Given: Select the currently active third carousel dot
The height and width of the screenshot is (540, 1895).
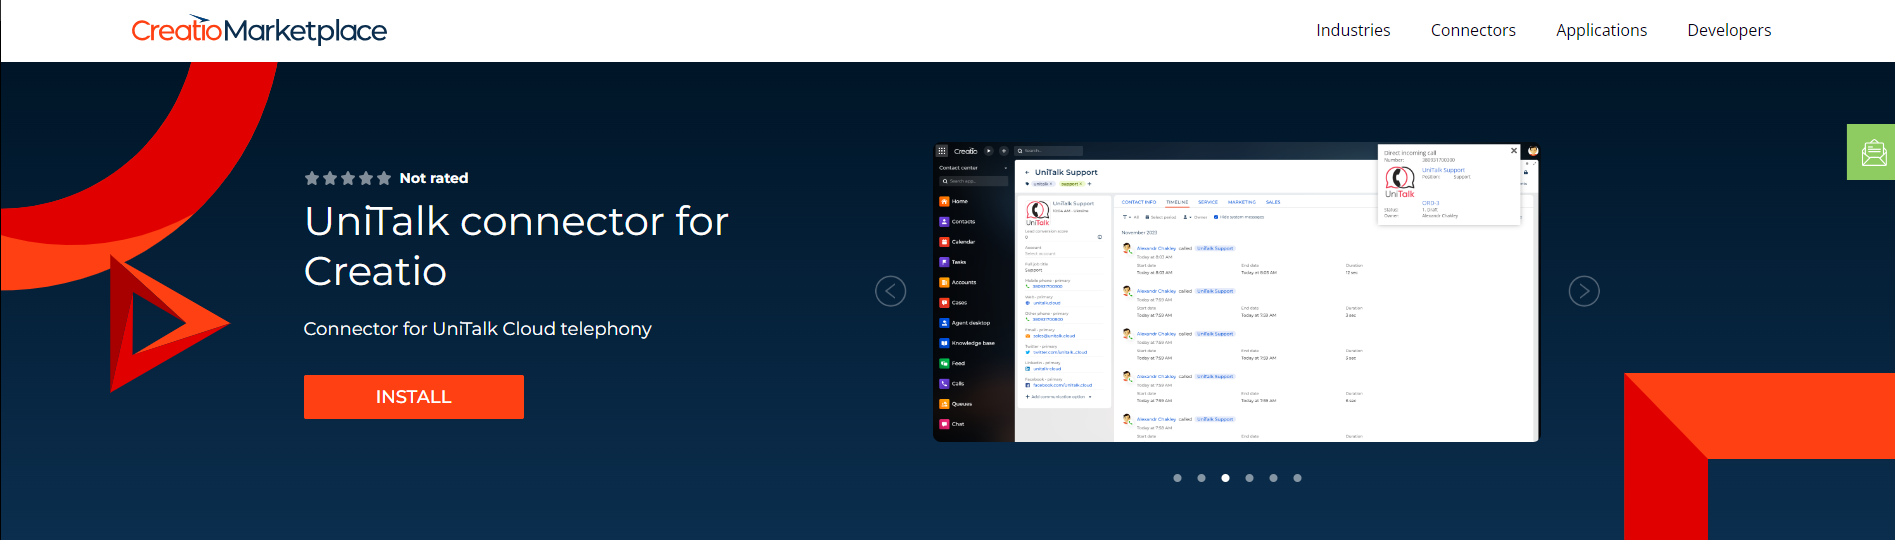Looking at the screenshot, I should [1225, 478].
